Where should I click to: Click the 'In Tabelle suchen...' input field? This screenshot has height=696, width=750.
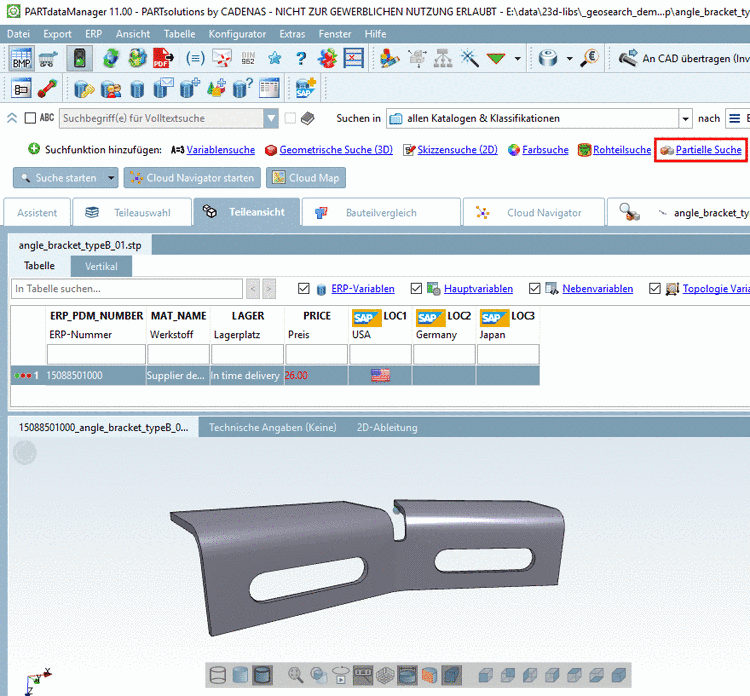coord(127,288)
